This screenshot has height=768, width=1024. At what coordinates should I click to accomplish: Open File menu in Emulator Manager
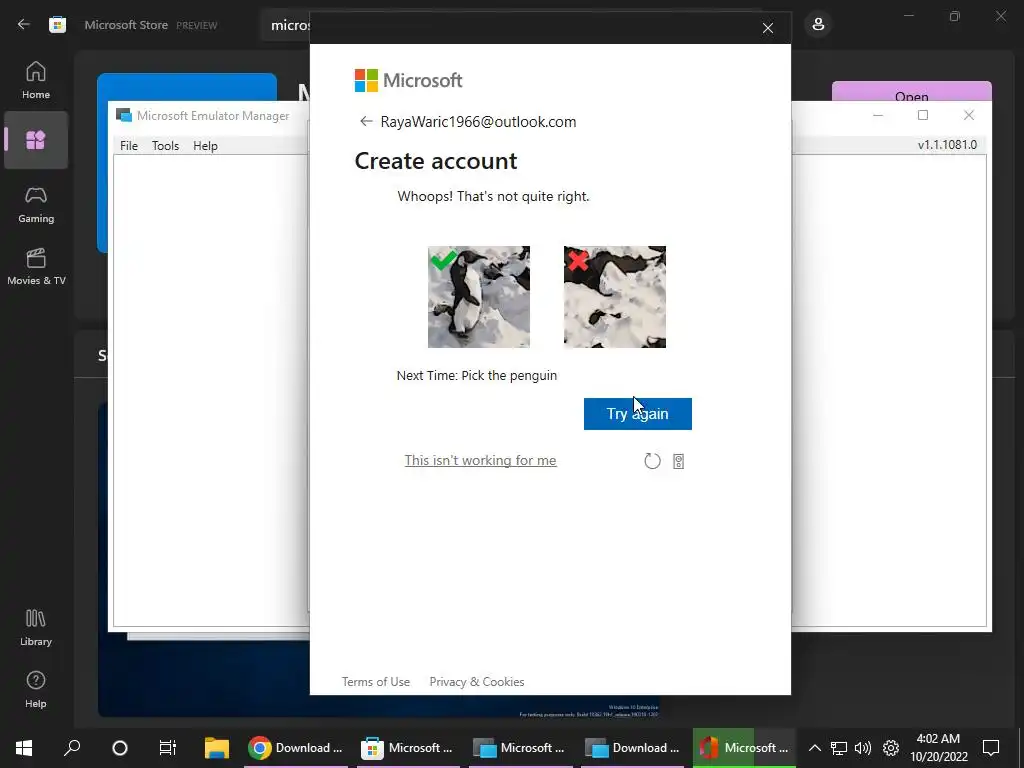129,146
